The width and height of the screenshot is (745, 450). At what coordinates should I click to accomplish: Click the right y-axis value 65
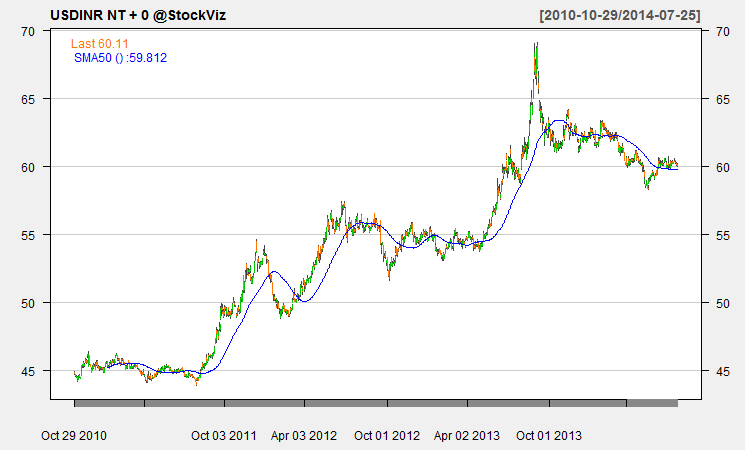pyautogui.click(x=723, y=99)
